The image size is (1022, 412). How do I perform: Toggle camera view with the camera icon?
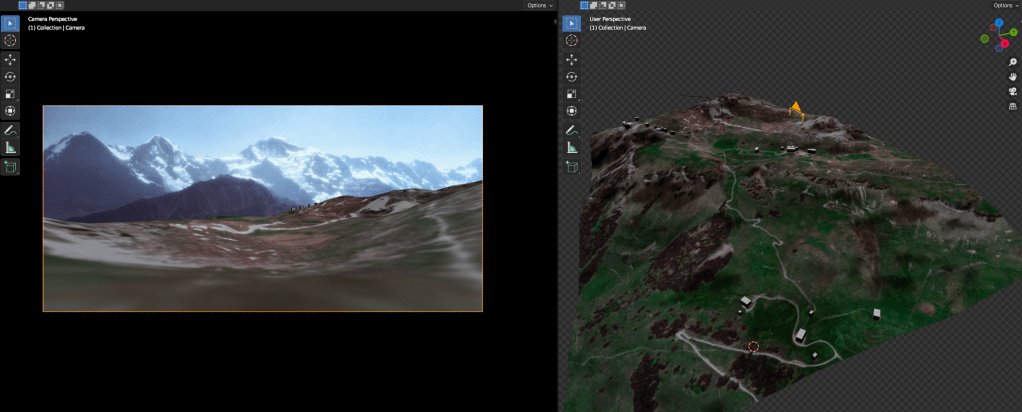click(1013, 91)
